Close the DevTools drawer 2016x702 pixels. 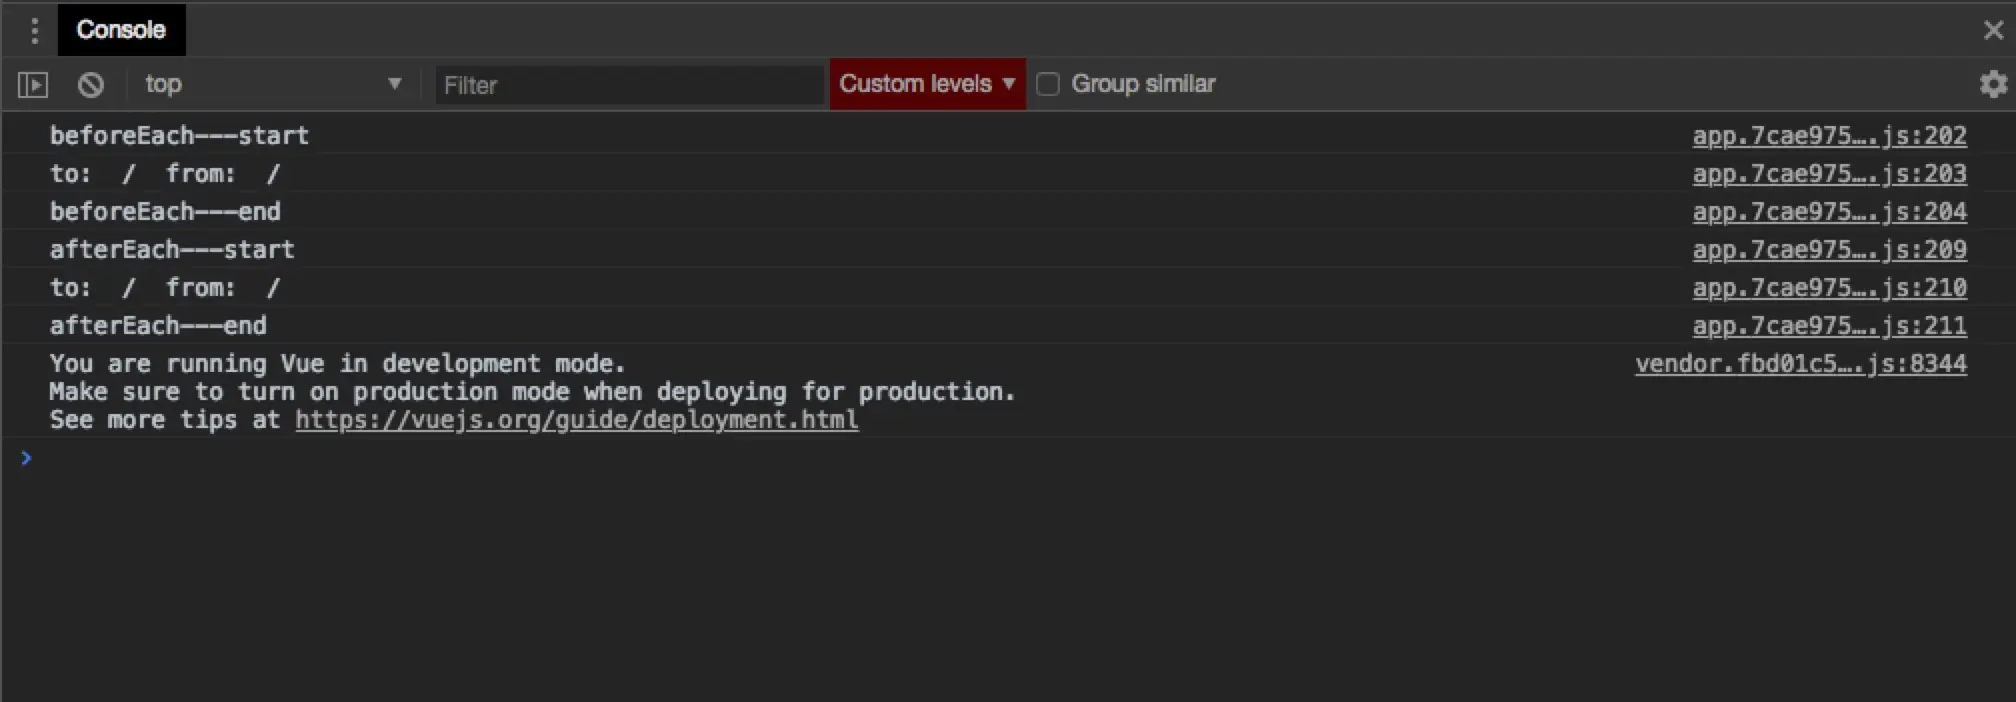1993,31
